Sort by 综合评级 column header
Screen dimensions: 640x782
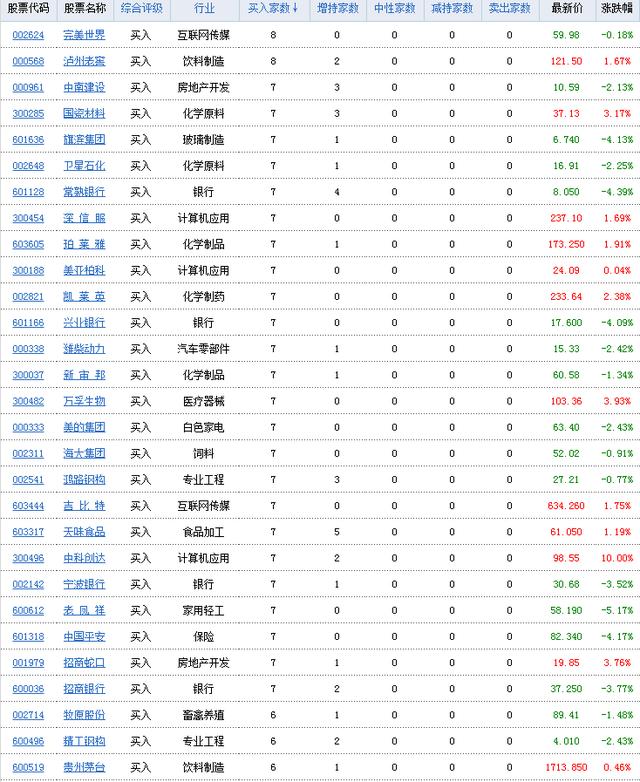(x=142, y=8)
